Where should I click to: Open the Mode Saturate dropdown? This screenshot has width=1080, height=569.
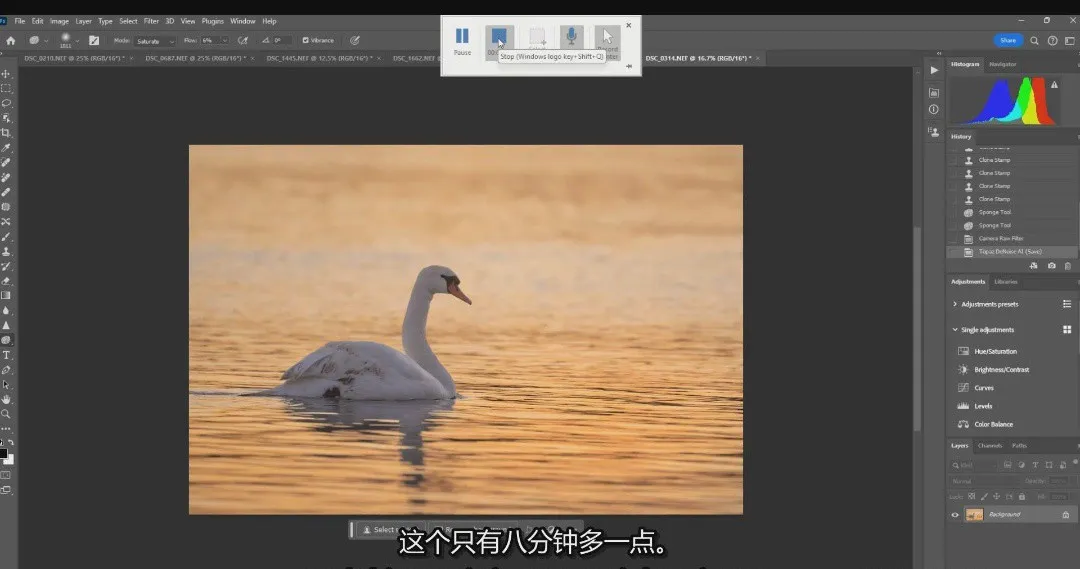pyautogui.click(x=155, y=41)
